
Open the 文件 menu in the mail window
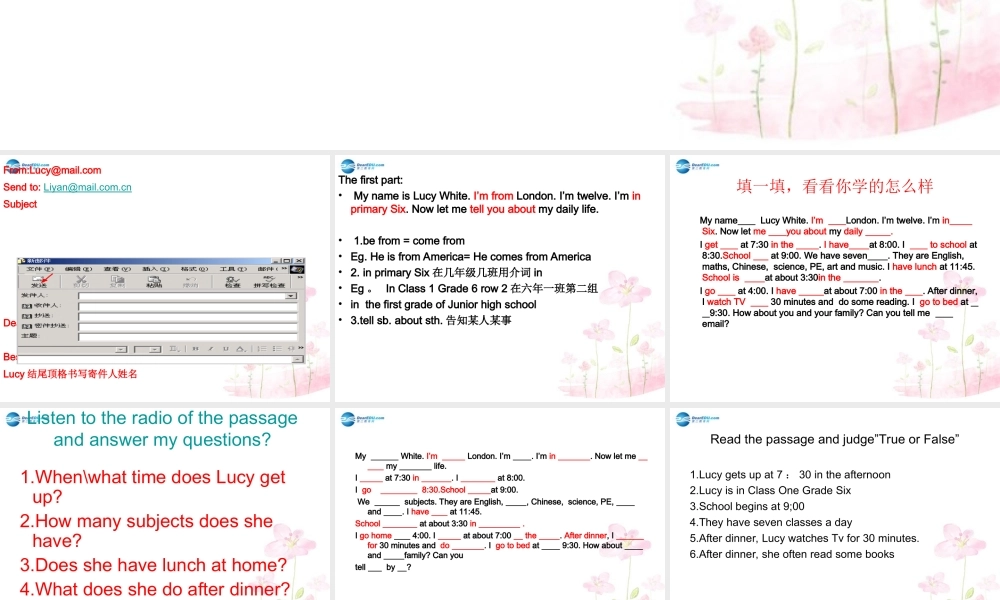point(40,269)
